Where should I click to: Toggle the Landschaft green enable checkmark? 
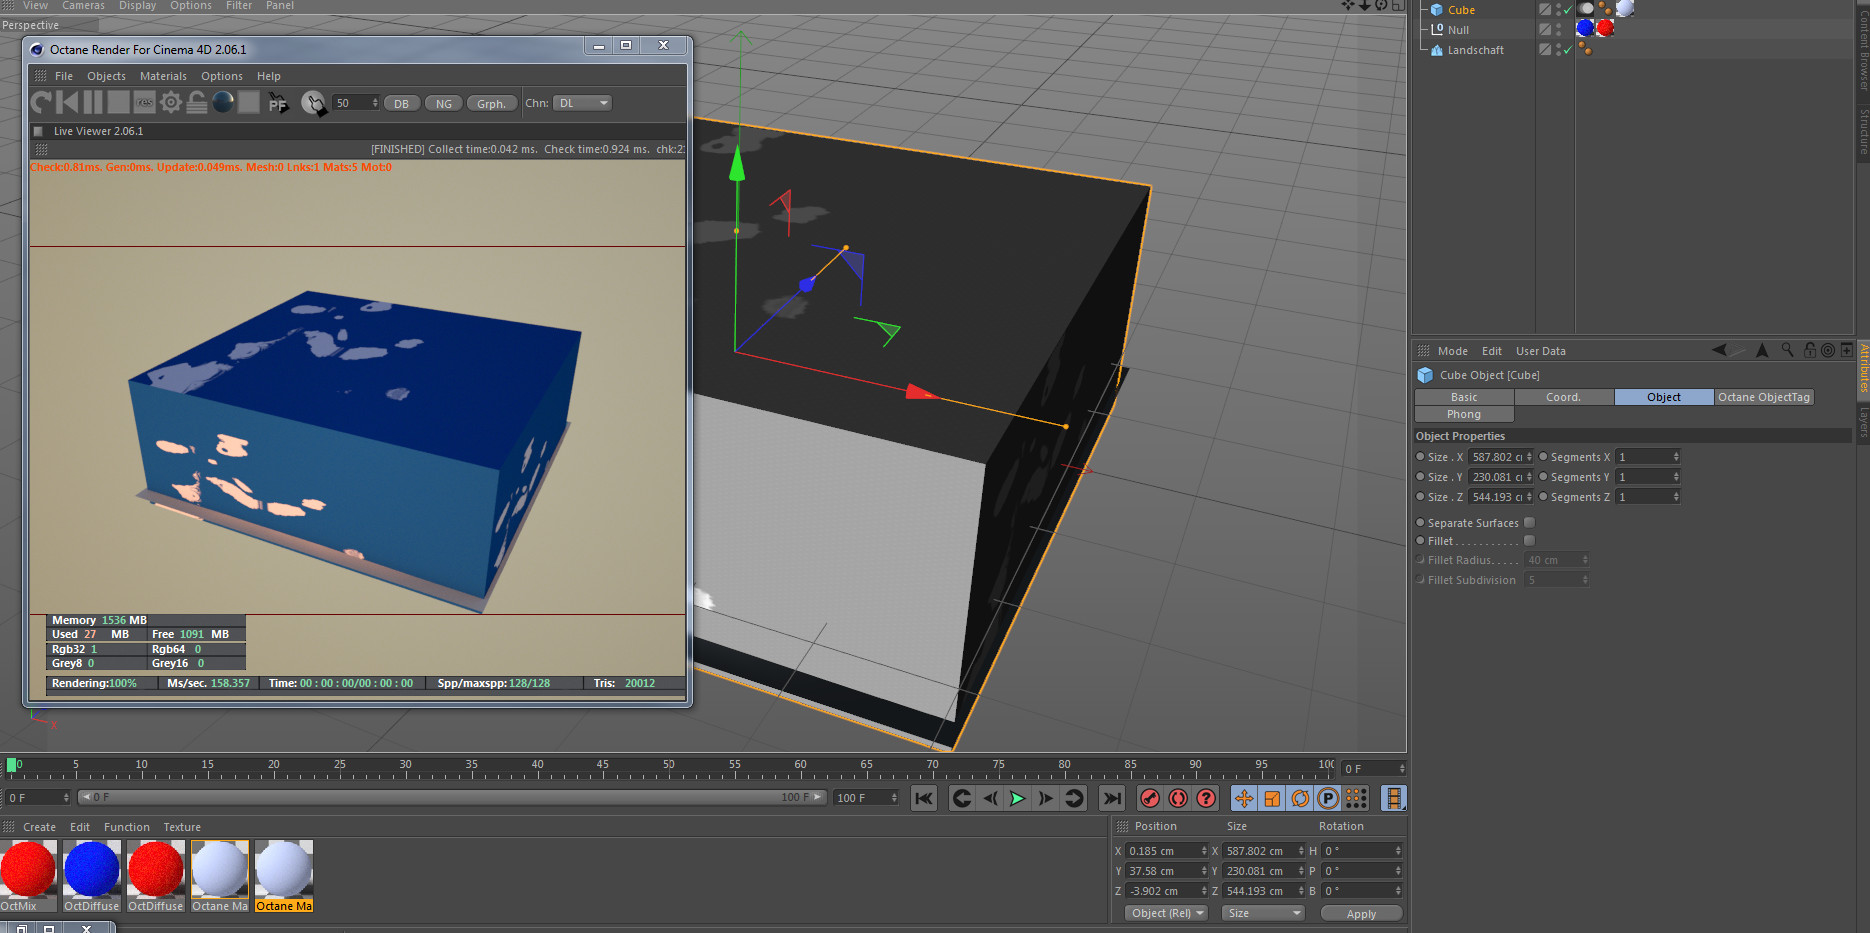tap(1567, 50)
